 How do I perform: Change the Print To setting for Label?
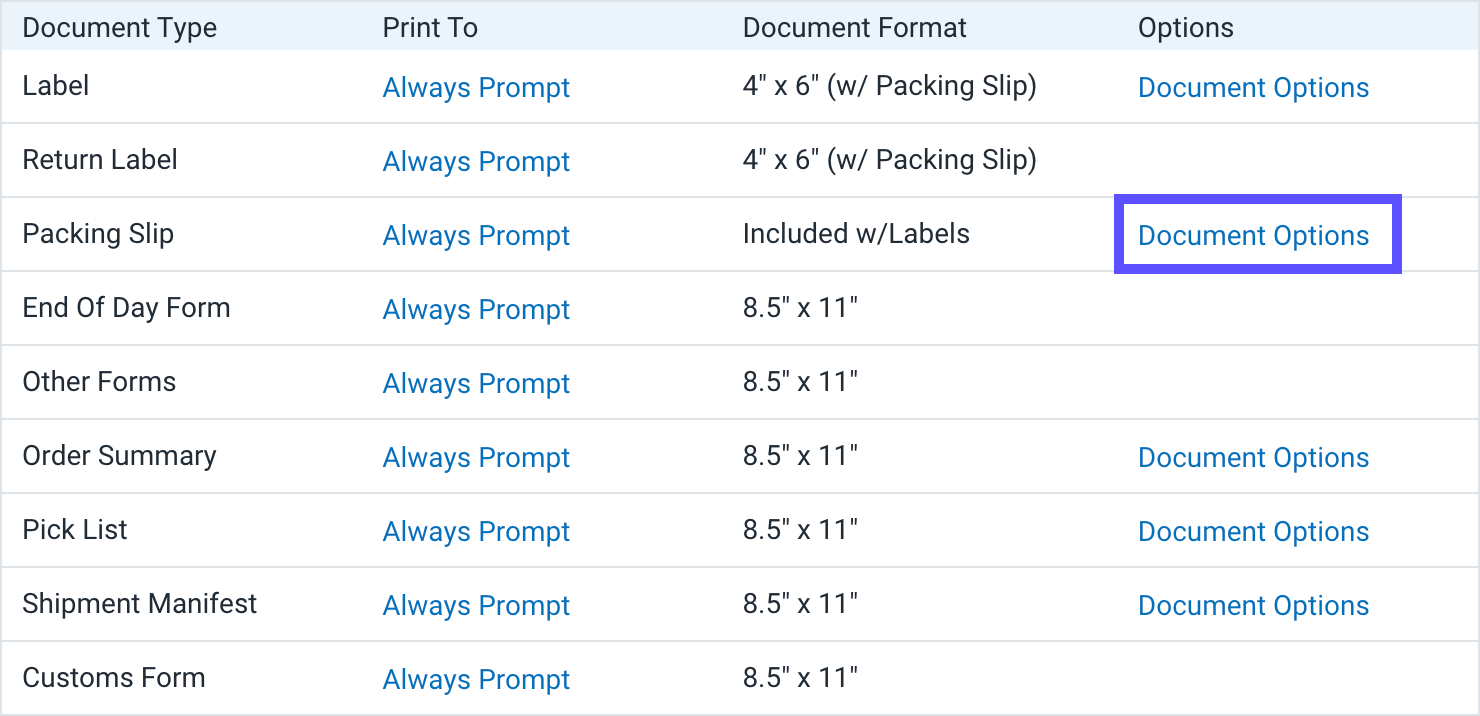coord(476,88)
